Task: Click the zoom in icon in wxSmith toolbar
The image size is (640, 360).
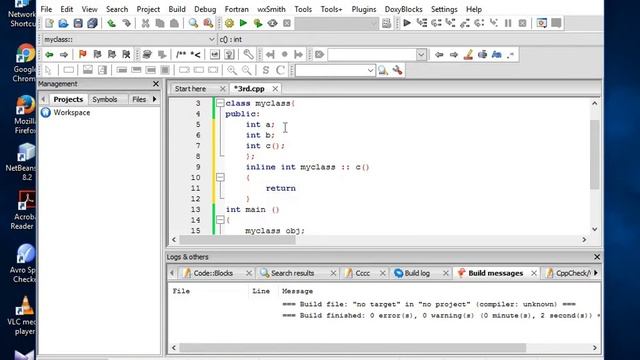Action: (232, 70)
